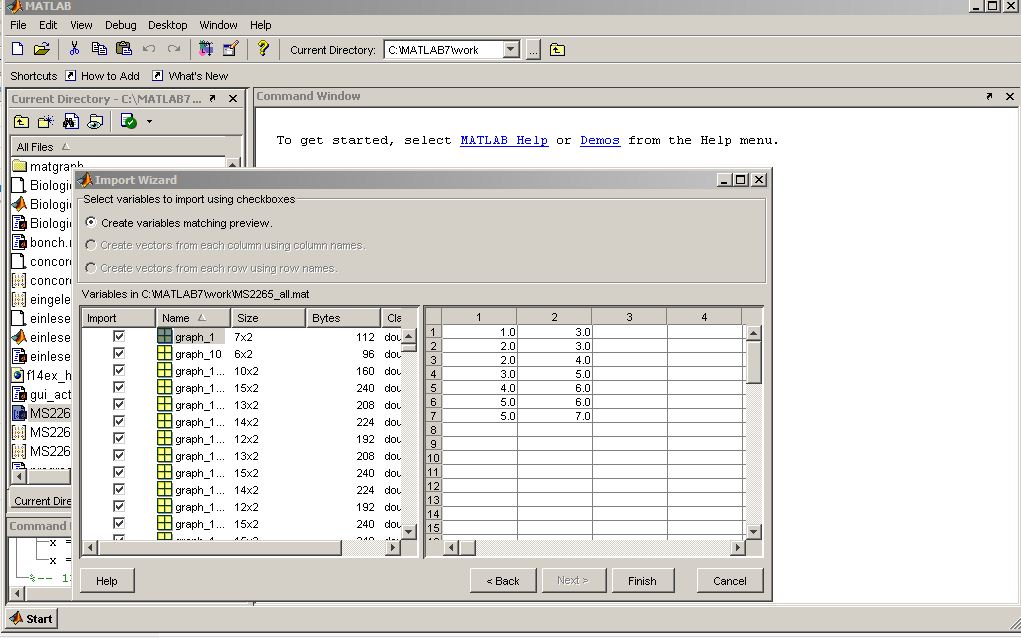
Task: Click the Paste clipboard icon
Action: [124, 48]
